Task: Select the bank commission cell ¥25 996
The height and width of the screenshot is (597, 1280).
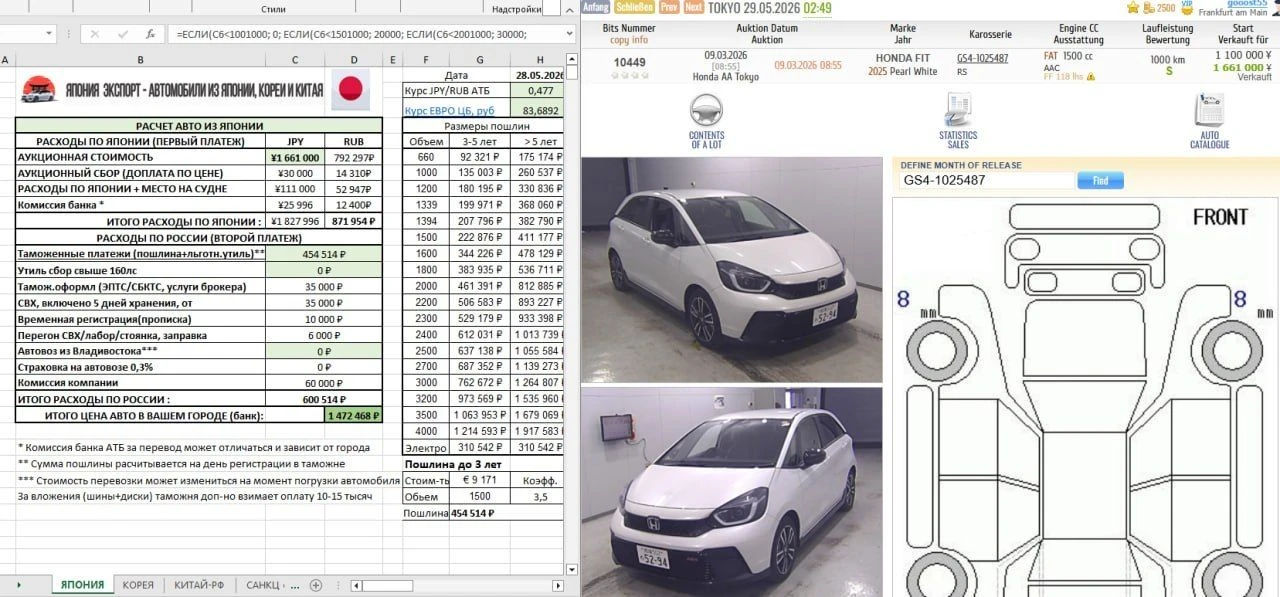Action: [x=295, y=205]
